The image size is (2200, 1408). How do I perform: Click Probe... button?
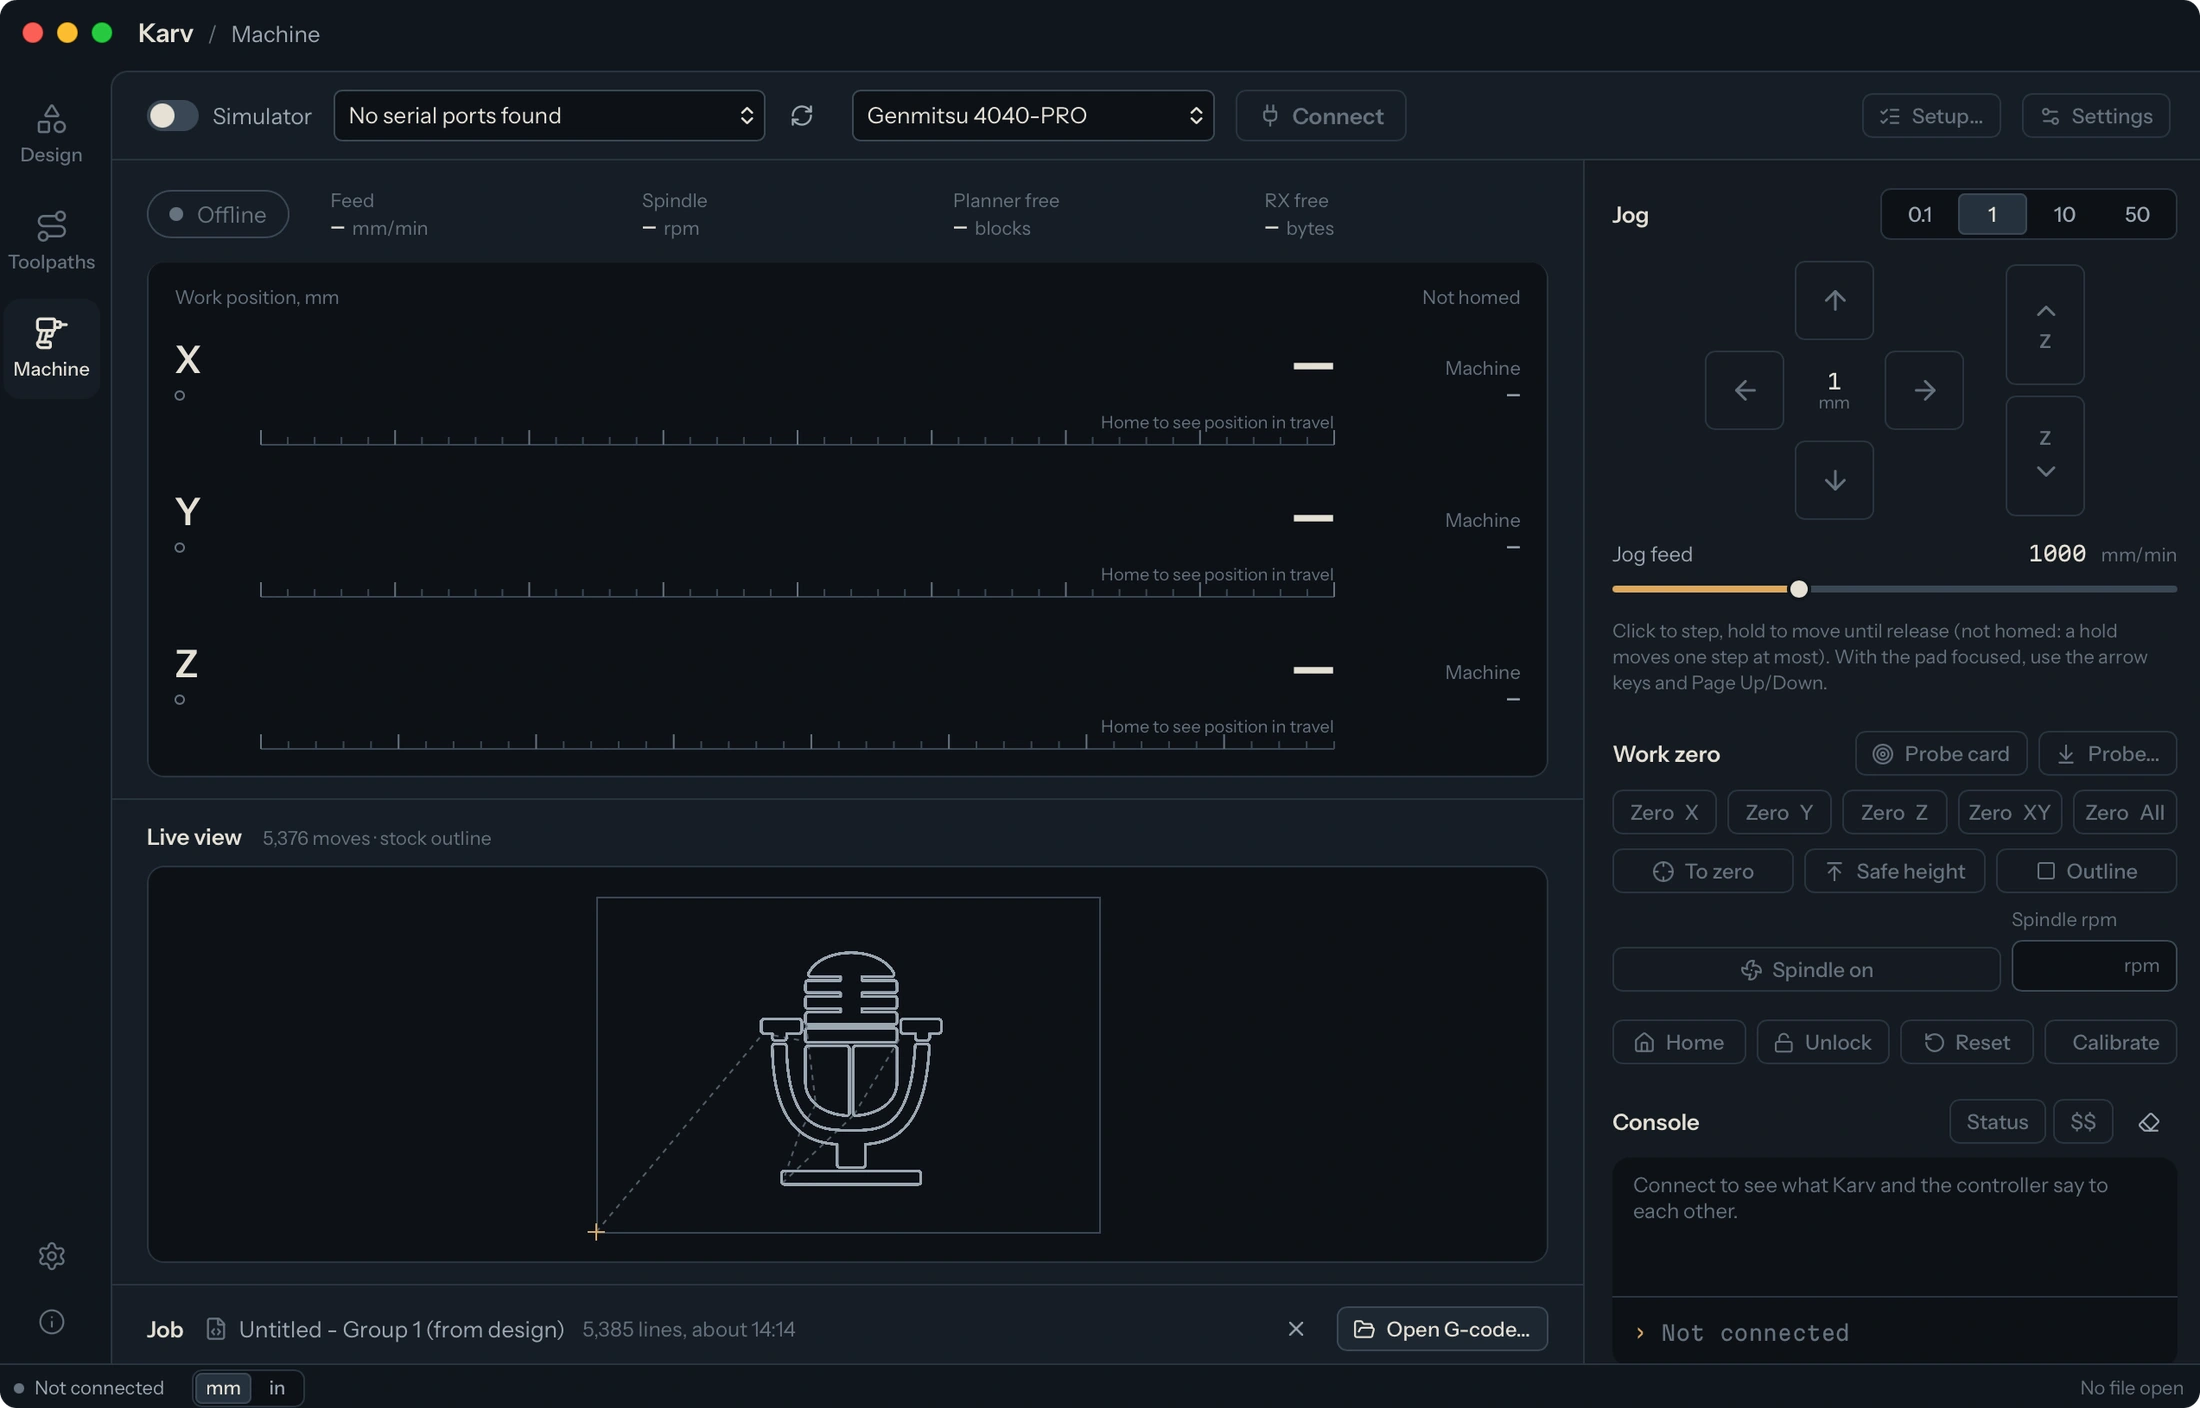pyautogui.click(x=2108, y=754)
